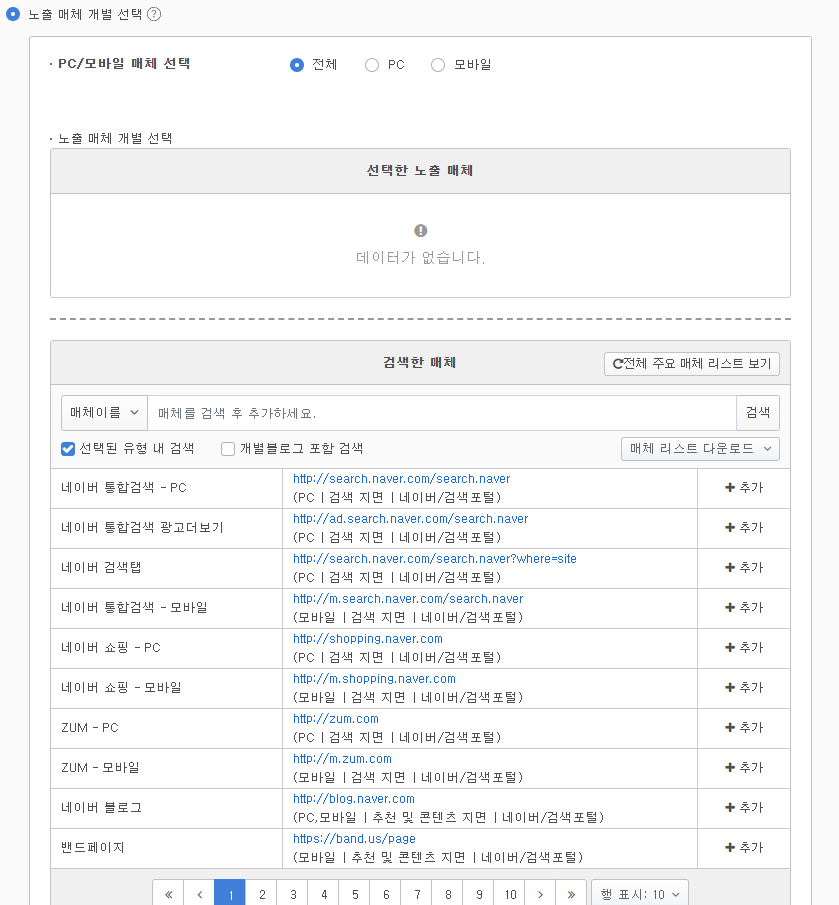This screenshot has height=905, width=839.
Task: Add 네이버 통합검색 광고더보기 media
Action: [x=744, y=528]
